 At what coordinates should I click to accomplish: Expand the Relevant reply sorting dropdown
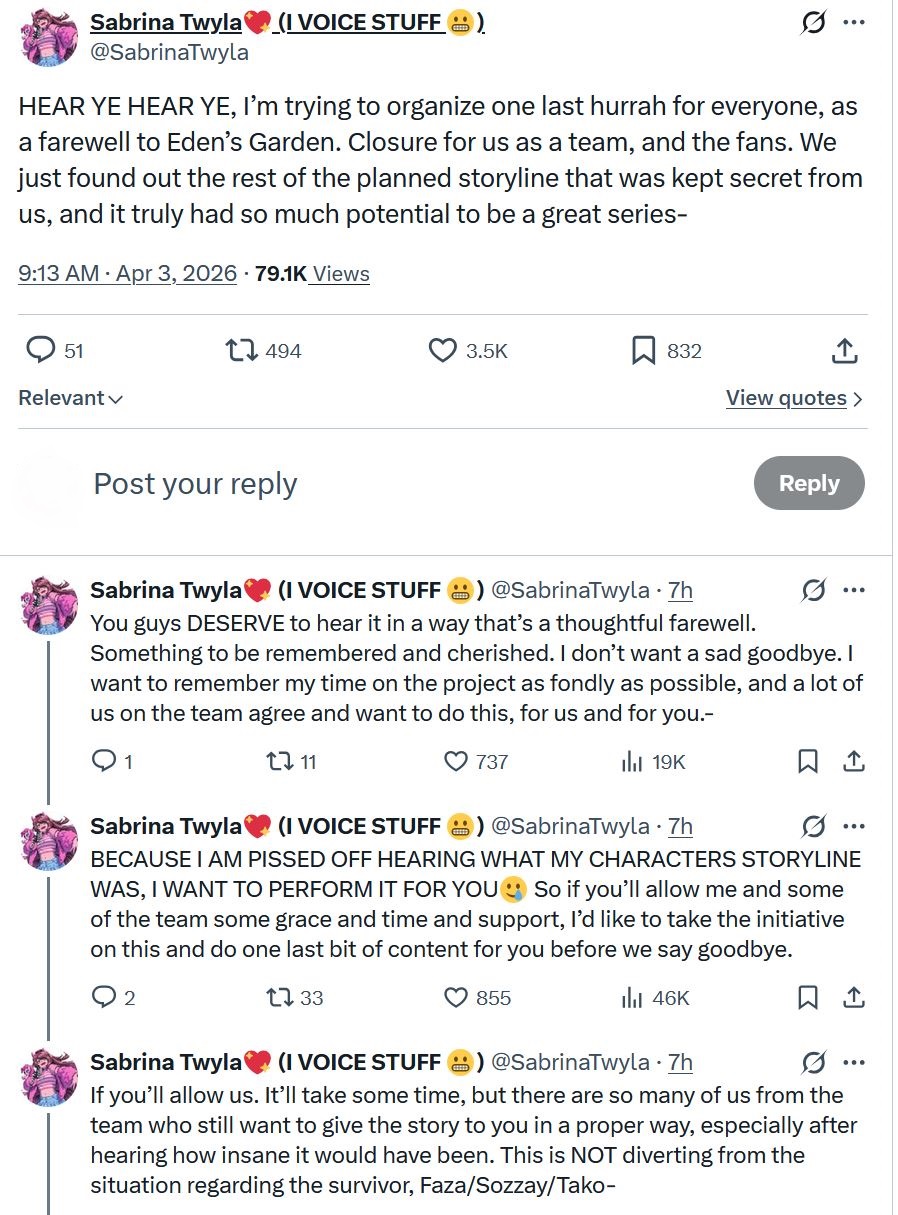click(x=70, y=398)
